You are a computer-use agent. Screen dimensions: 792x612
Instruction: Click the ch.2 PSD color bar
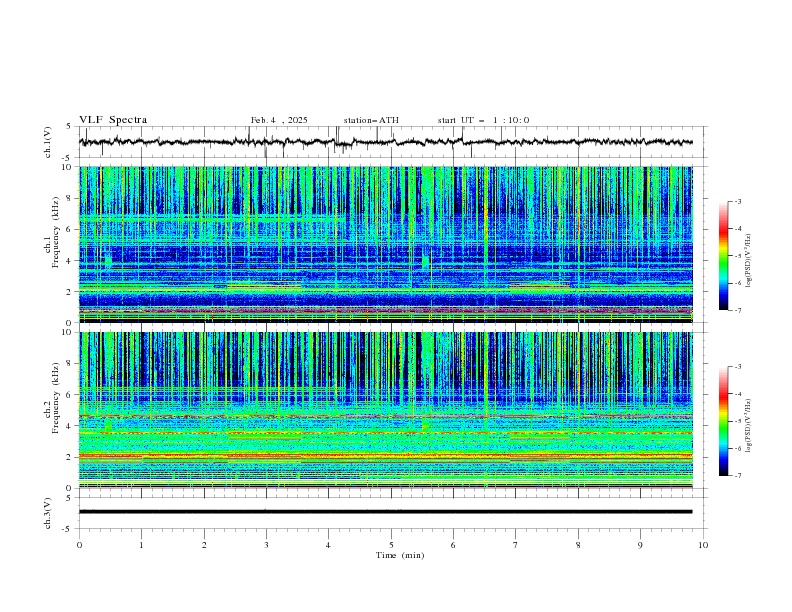(x=723, y=421)
